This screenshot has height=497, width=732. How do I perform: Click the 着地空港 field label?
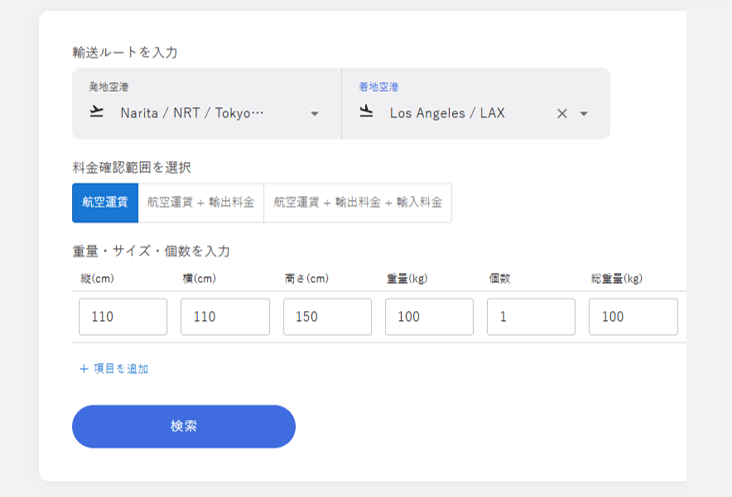(379, 87)
